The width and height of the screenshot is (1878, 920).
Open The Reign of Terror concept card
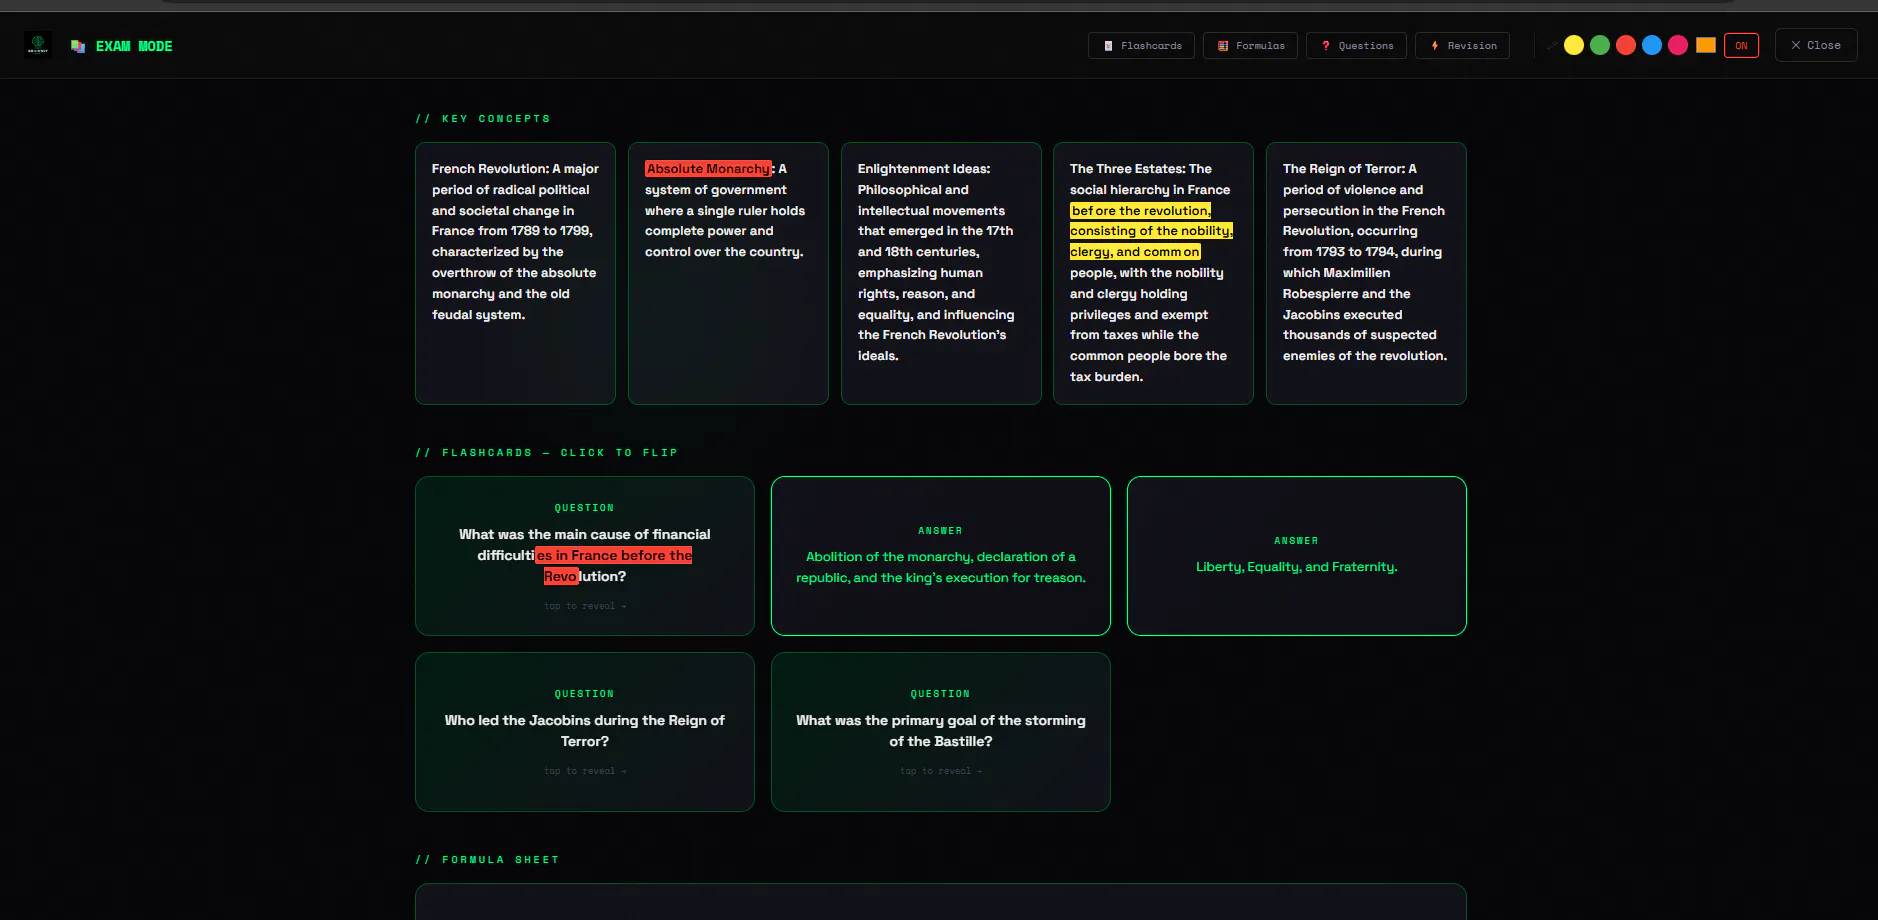(x=1366, y=273)
